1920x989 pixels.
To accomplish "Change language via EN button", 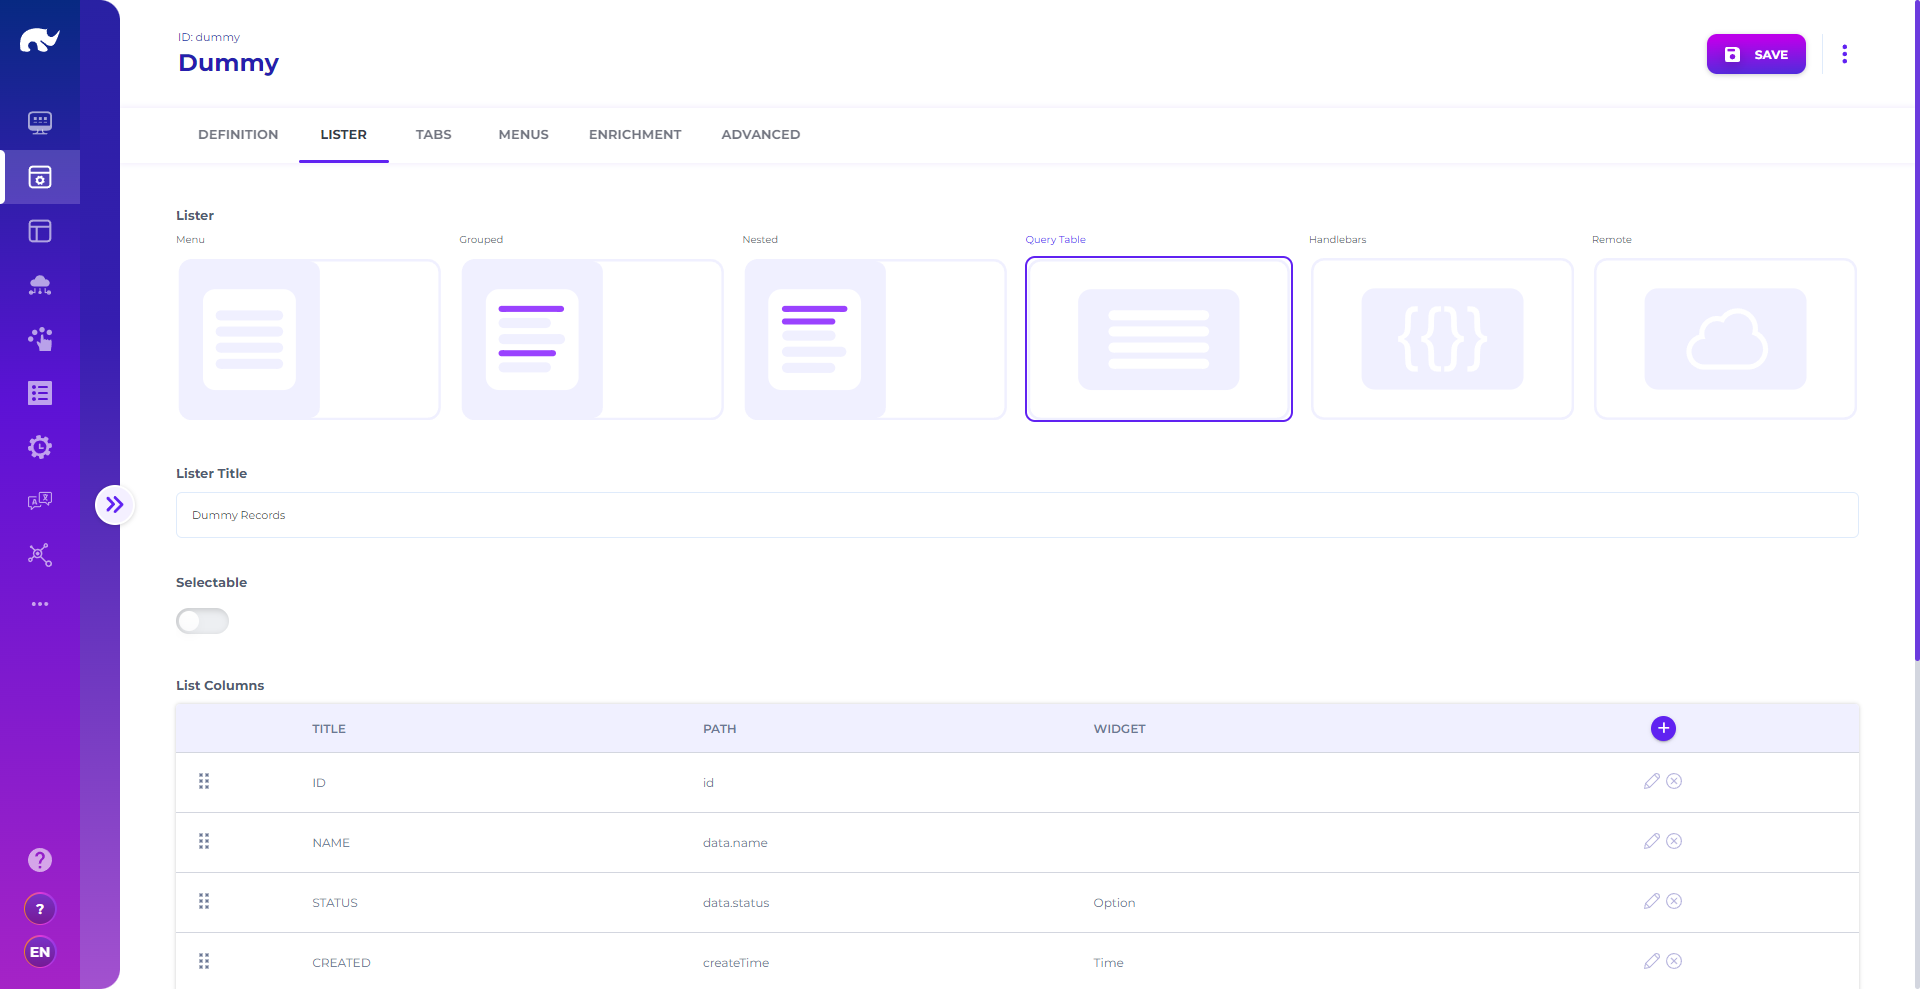I will (40, 952).
